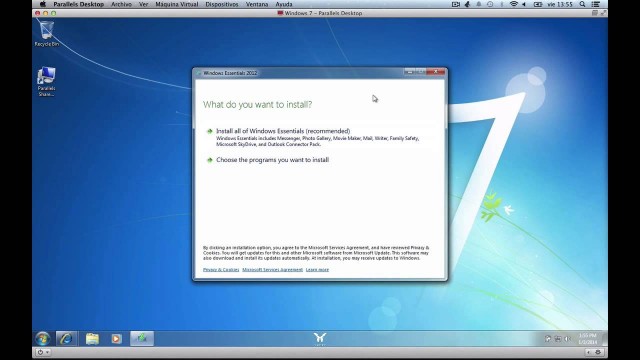Image resolution: width=640 pixels, height=360 pixels.
Task: Open the Ayuda menu
Action: tap(284, 4)
